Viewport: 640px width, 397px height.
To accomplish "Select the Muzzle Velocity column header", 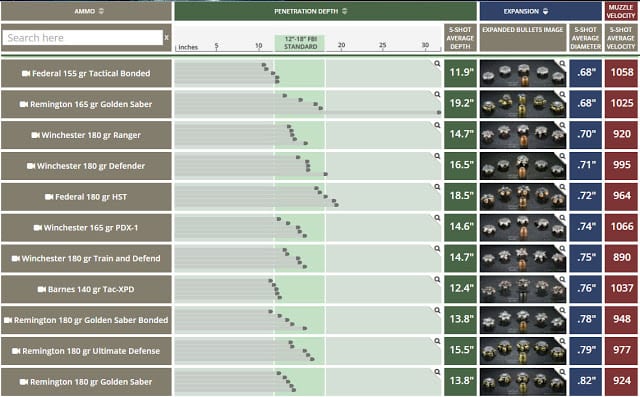I will 621,11.
